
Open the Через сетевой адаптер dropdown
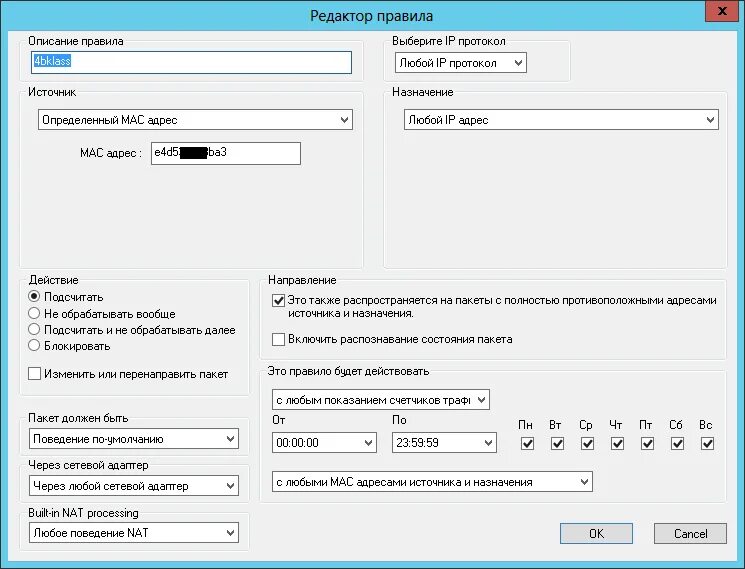pos(134,485)
